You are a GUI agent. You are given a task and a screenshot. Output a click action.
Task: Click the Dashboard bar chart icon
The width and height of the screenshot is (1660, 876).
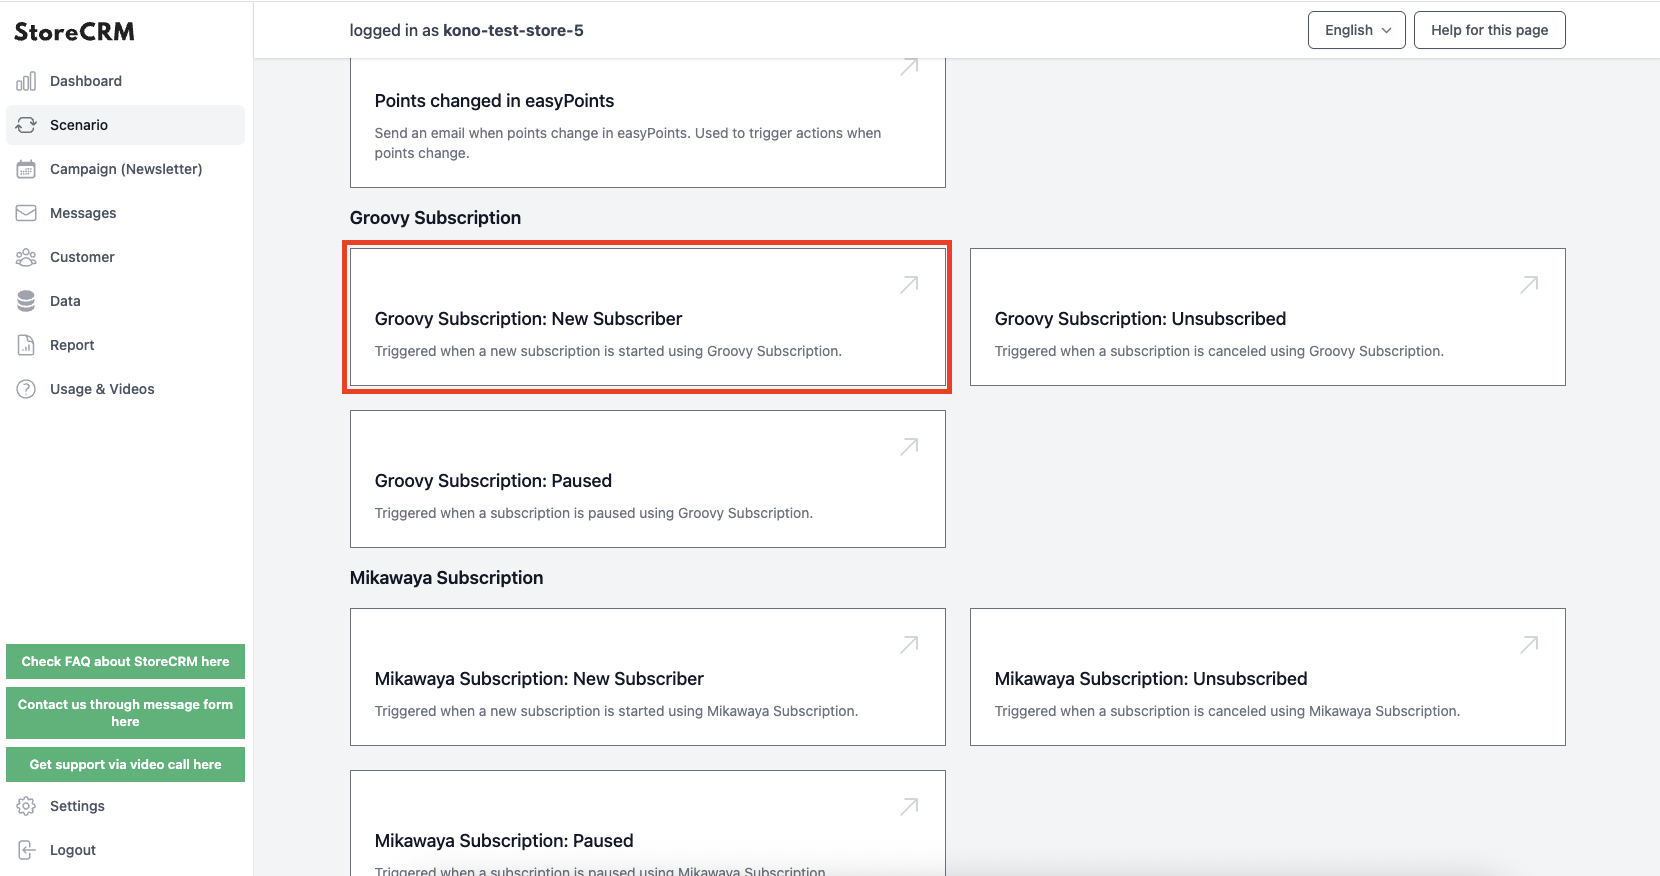[26, 81]
